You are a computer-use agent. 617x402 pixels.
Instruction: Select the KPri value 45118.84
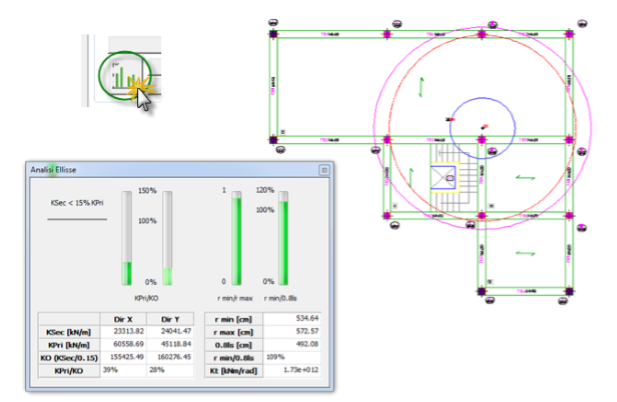tap(176, 344)
